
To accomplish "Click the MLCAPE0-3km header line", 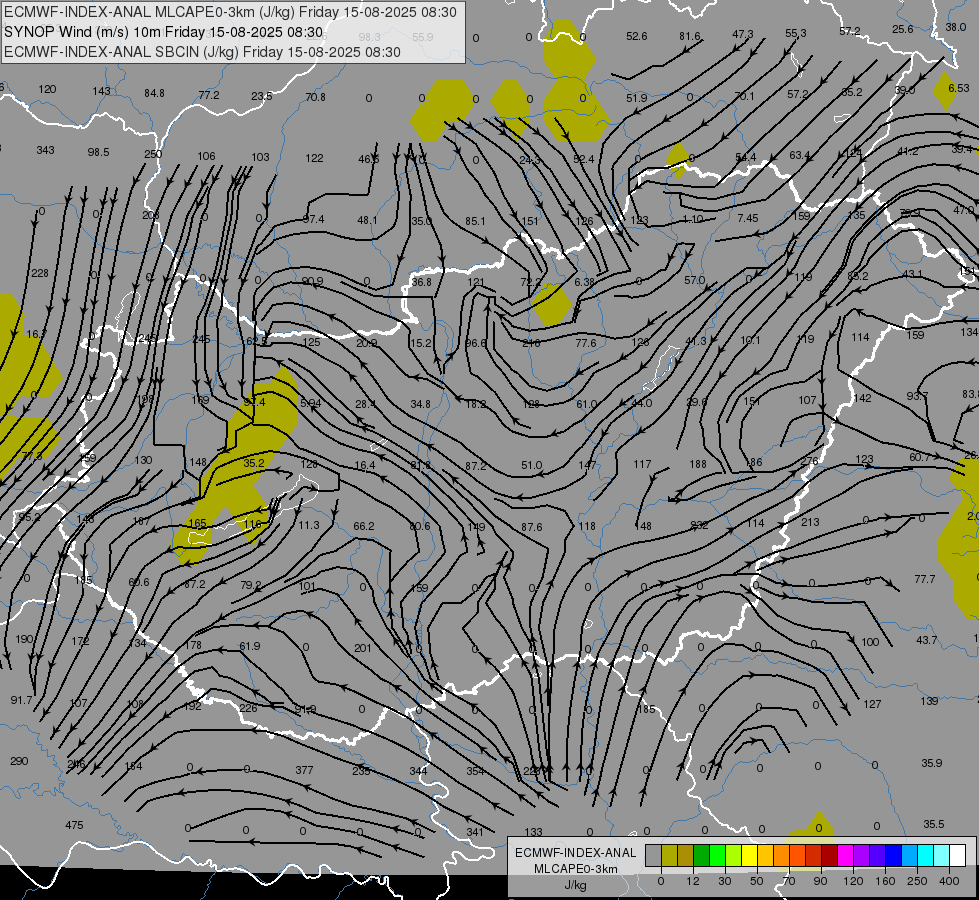I will click(230, 12).
